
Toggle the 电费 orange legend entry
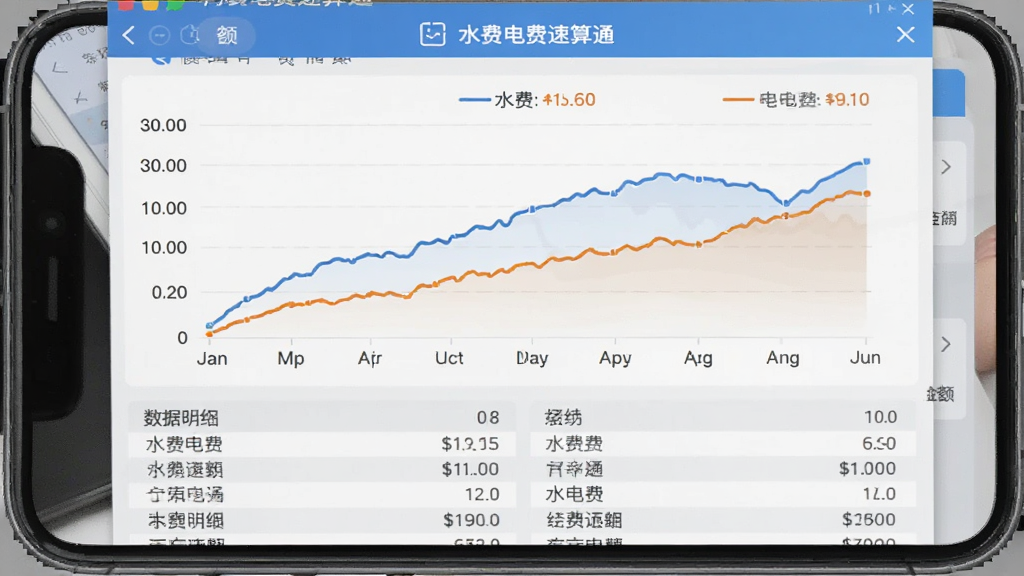pos(771,100)
